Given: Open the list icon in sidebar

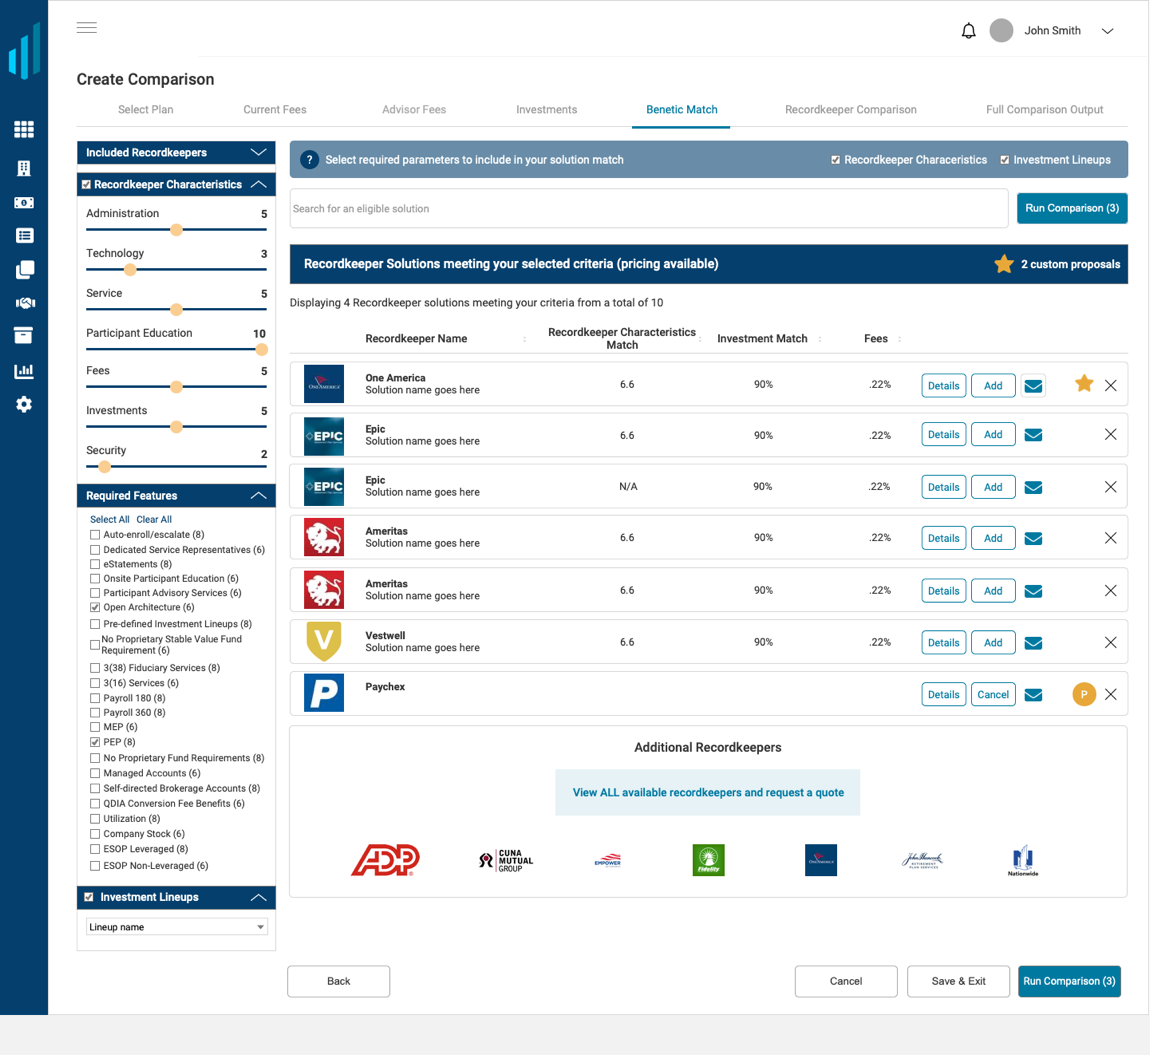Looking at the screenshot, I should click(x=24, y=236).
